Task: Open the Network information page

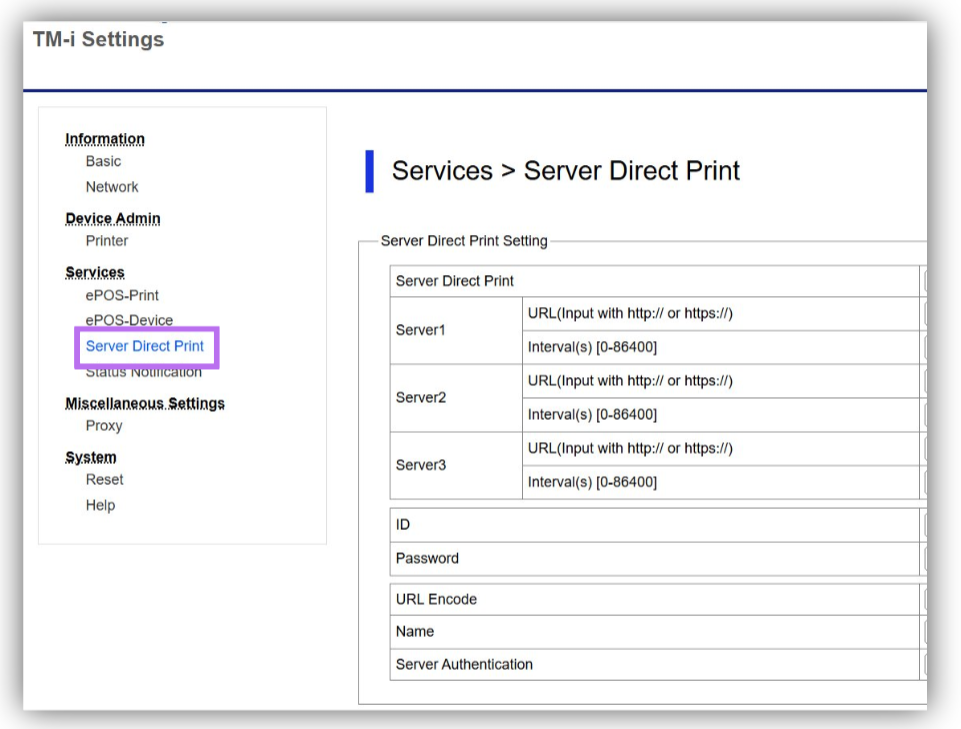Action: [112, 187]
